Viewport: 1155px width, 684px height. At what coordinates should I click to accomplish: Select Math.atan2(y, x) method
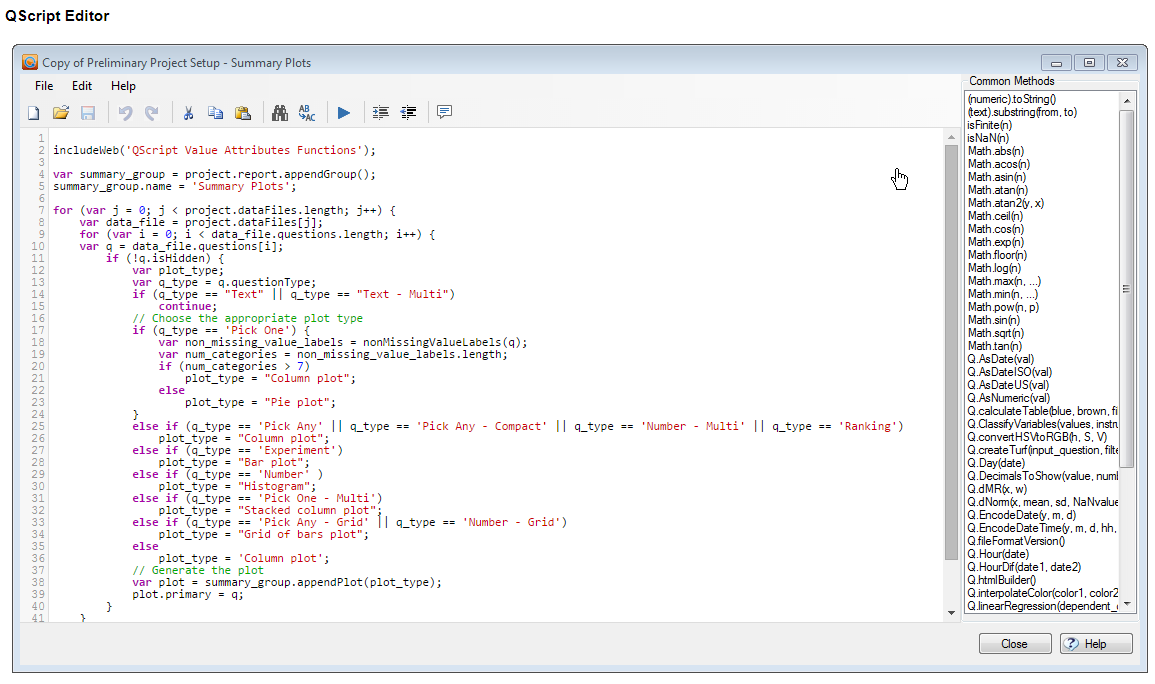(1005, 203)
